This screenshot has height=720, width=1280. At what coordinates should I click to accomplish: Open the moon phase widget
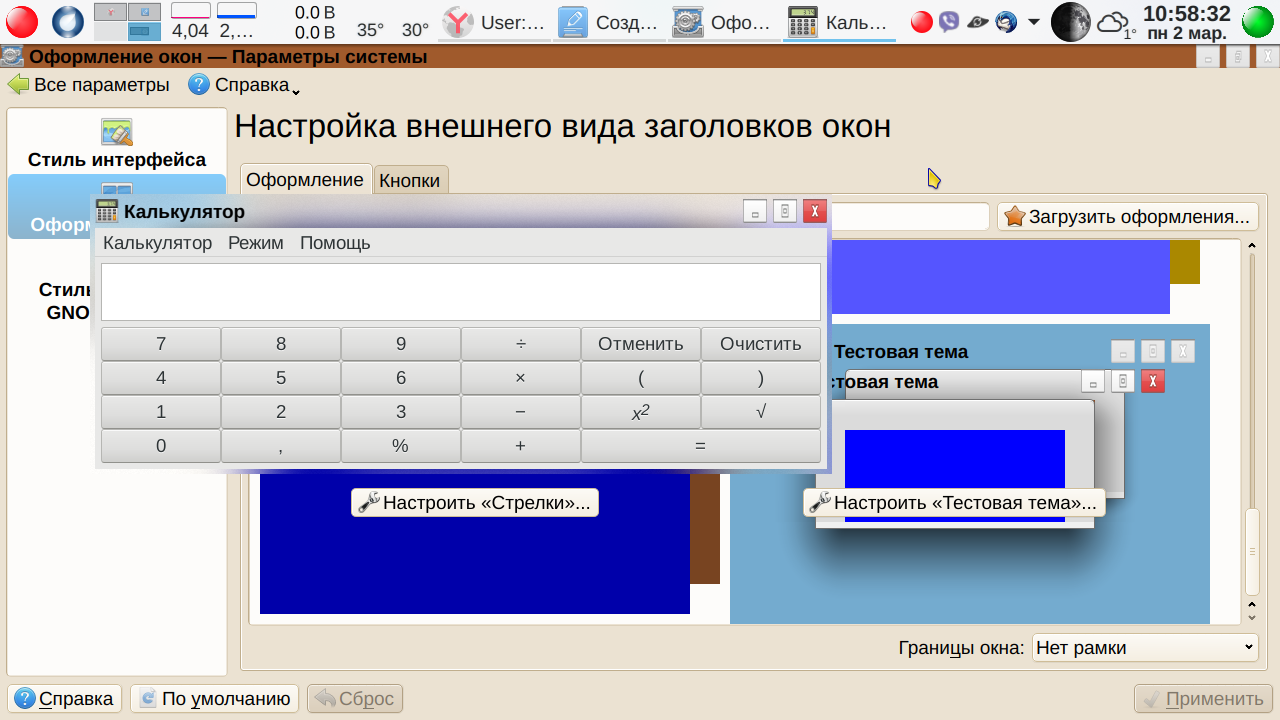[1070, 22]
